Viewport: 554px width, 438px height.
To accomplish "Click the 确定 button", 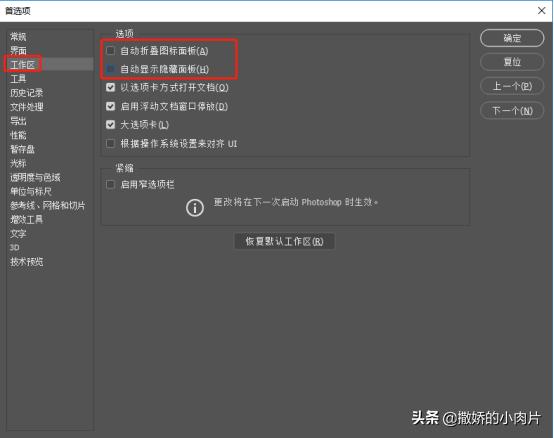I will 512,38.
